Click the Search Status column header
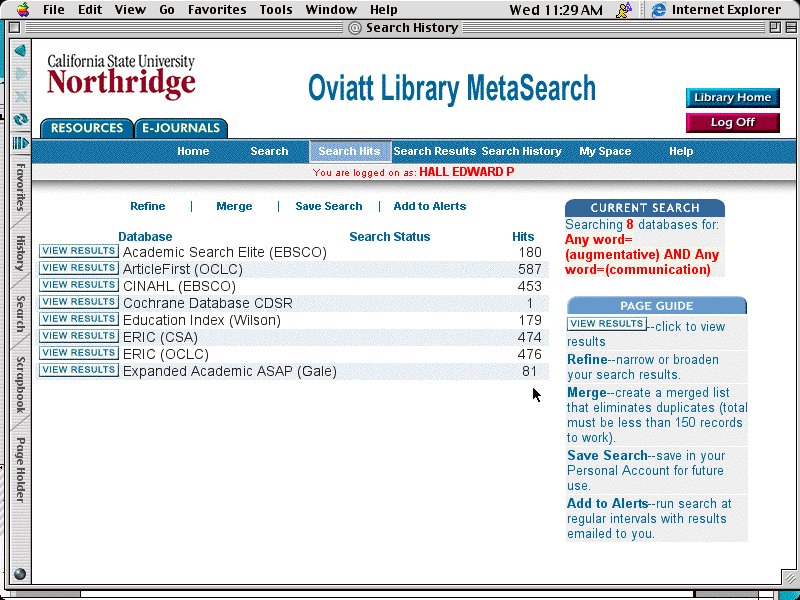 click(389, 237)
